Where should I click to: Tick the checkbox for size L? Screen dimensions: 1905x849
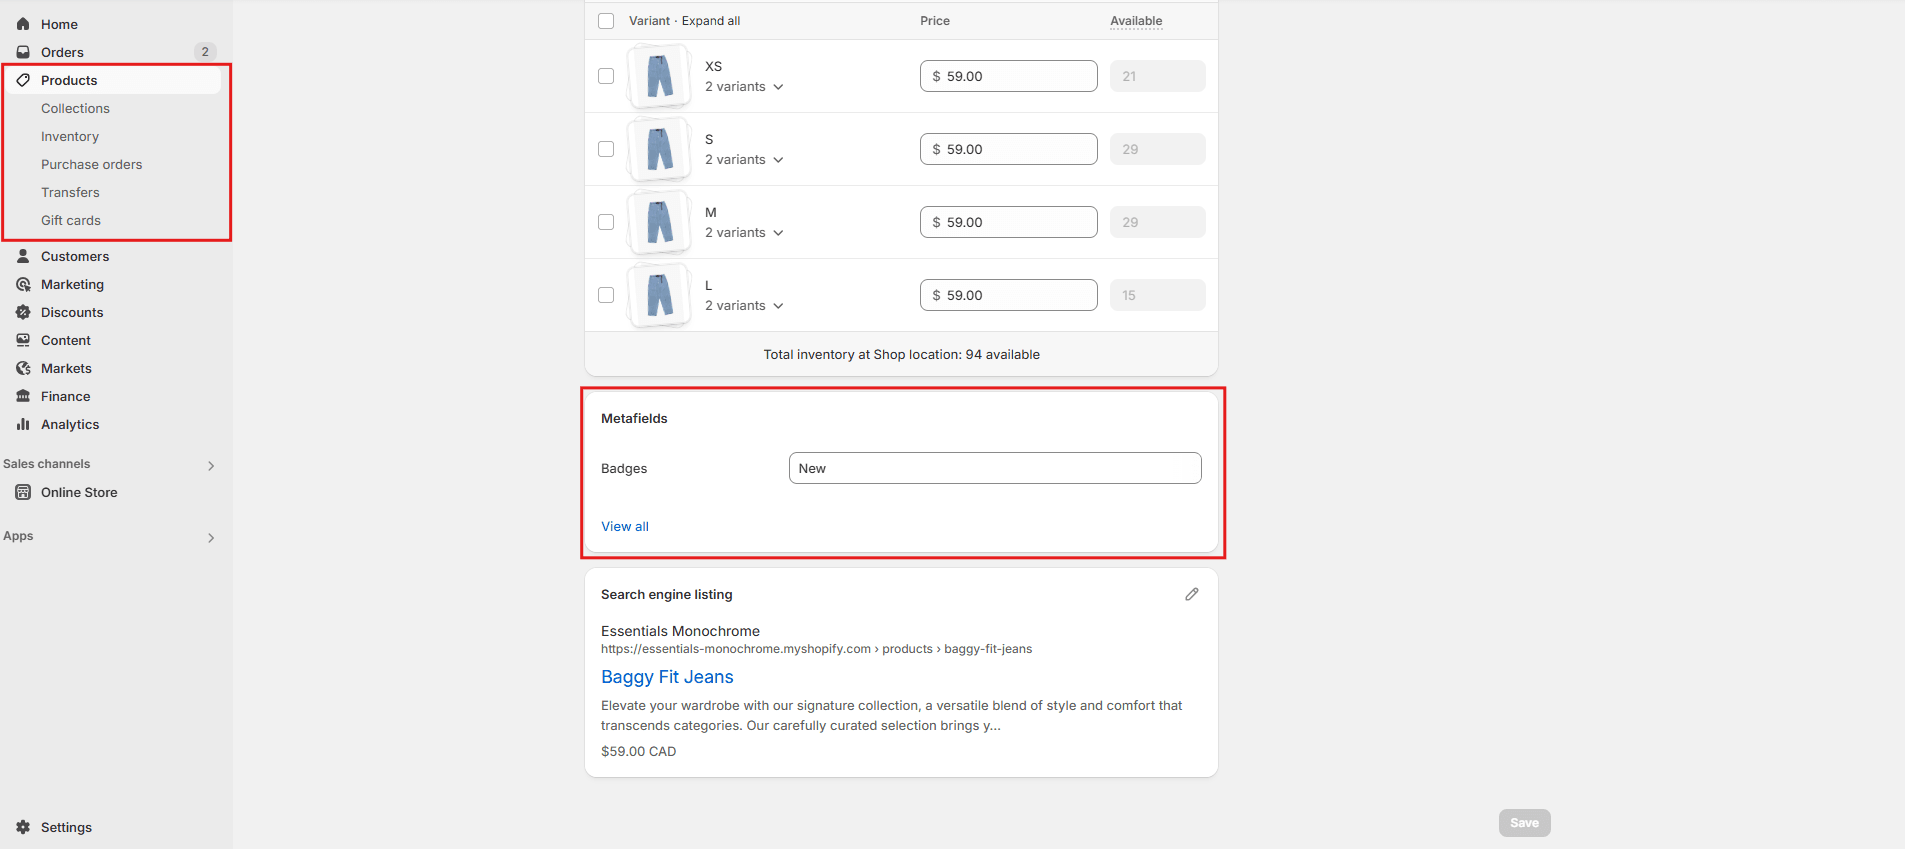click(x=606, y=295)
